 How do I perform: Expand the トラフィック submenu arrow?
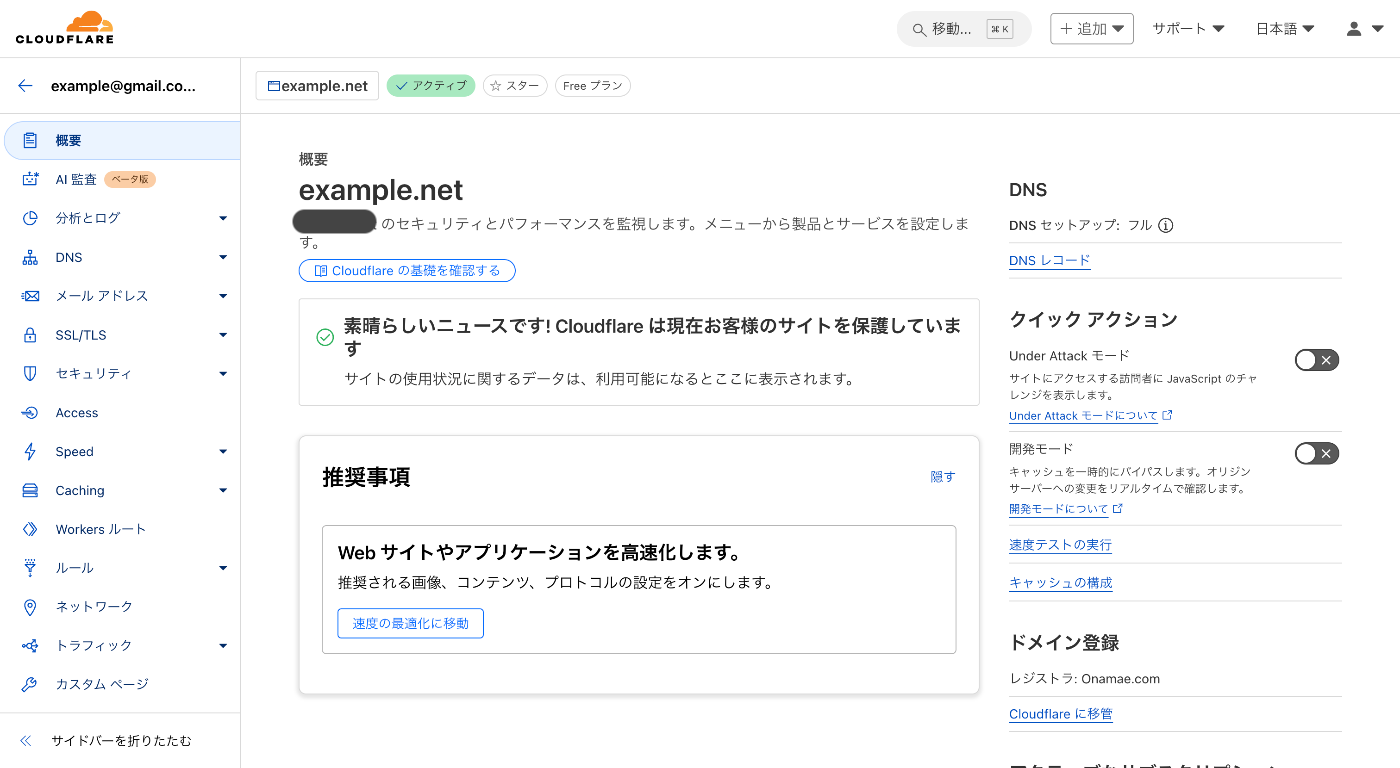(223, 646)
